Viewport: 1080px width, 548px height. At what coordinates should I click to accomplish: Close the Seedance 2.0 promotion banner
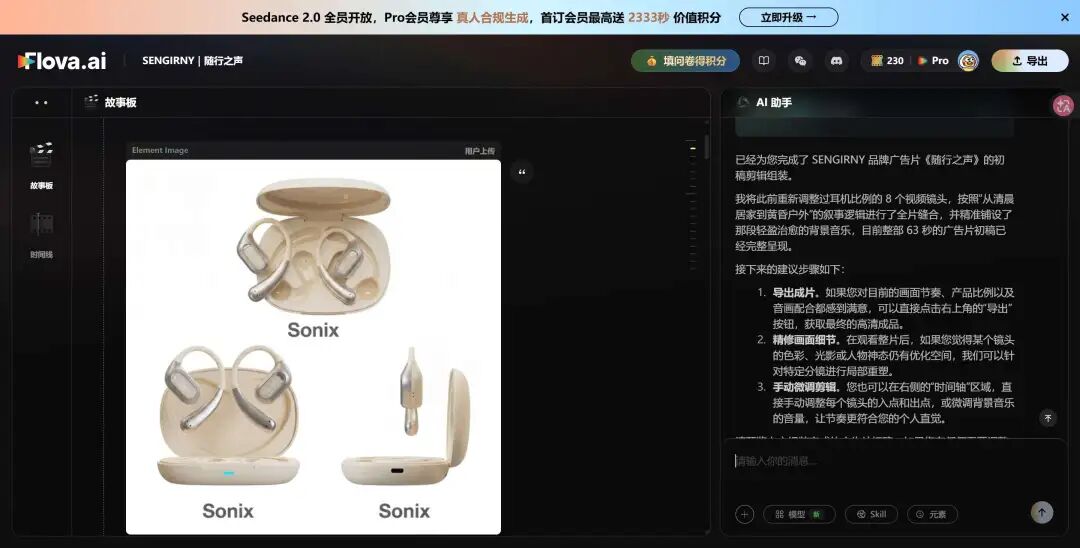(1065, 17)
